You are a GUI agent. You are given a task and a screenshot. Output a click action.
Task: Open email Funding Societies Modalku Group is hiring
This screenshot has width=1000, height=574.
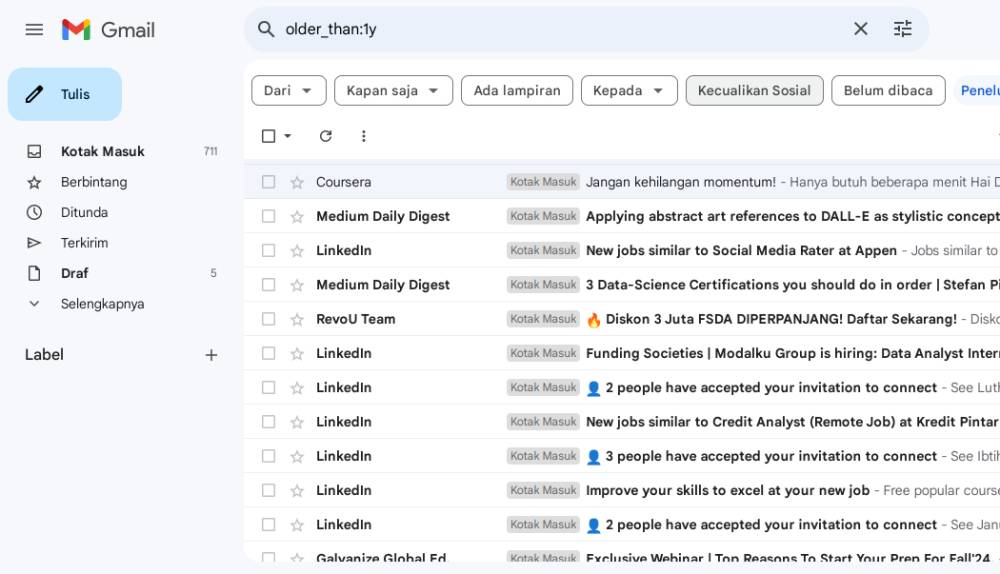(622, 353)
